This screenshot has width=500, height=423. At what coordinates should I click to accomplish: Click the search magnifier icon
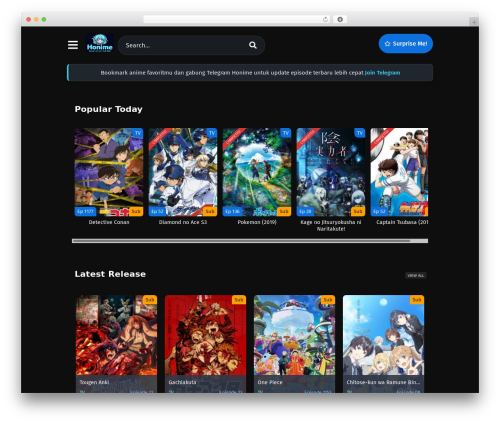coord(253,45)
